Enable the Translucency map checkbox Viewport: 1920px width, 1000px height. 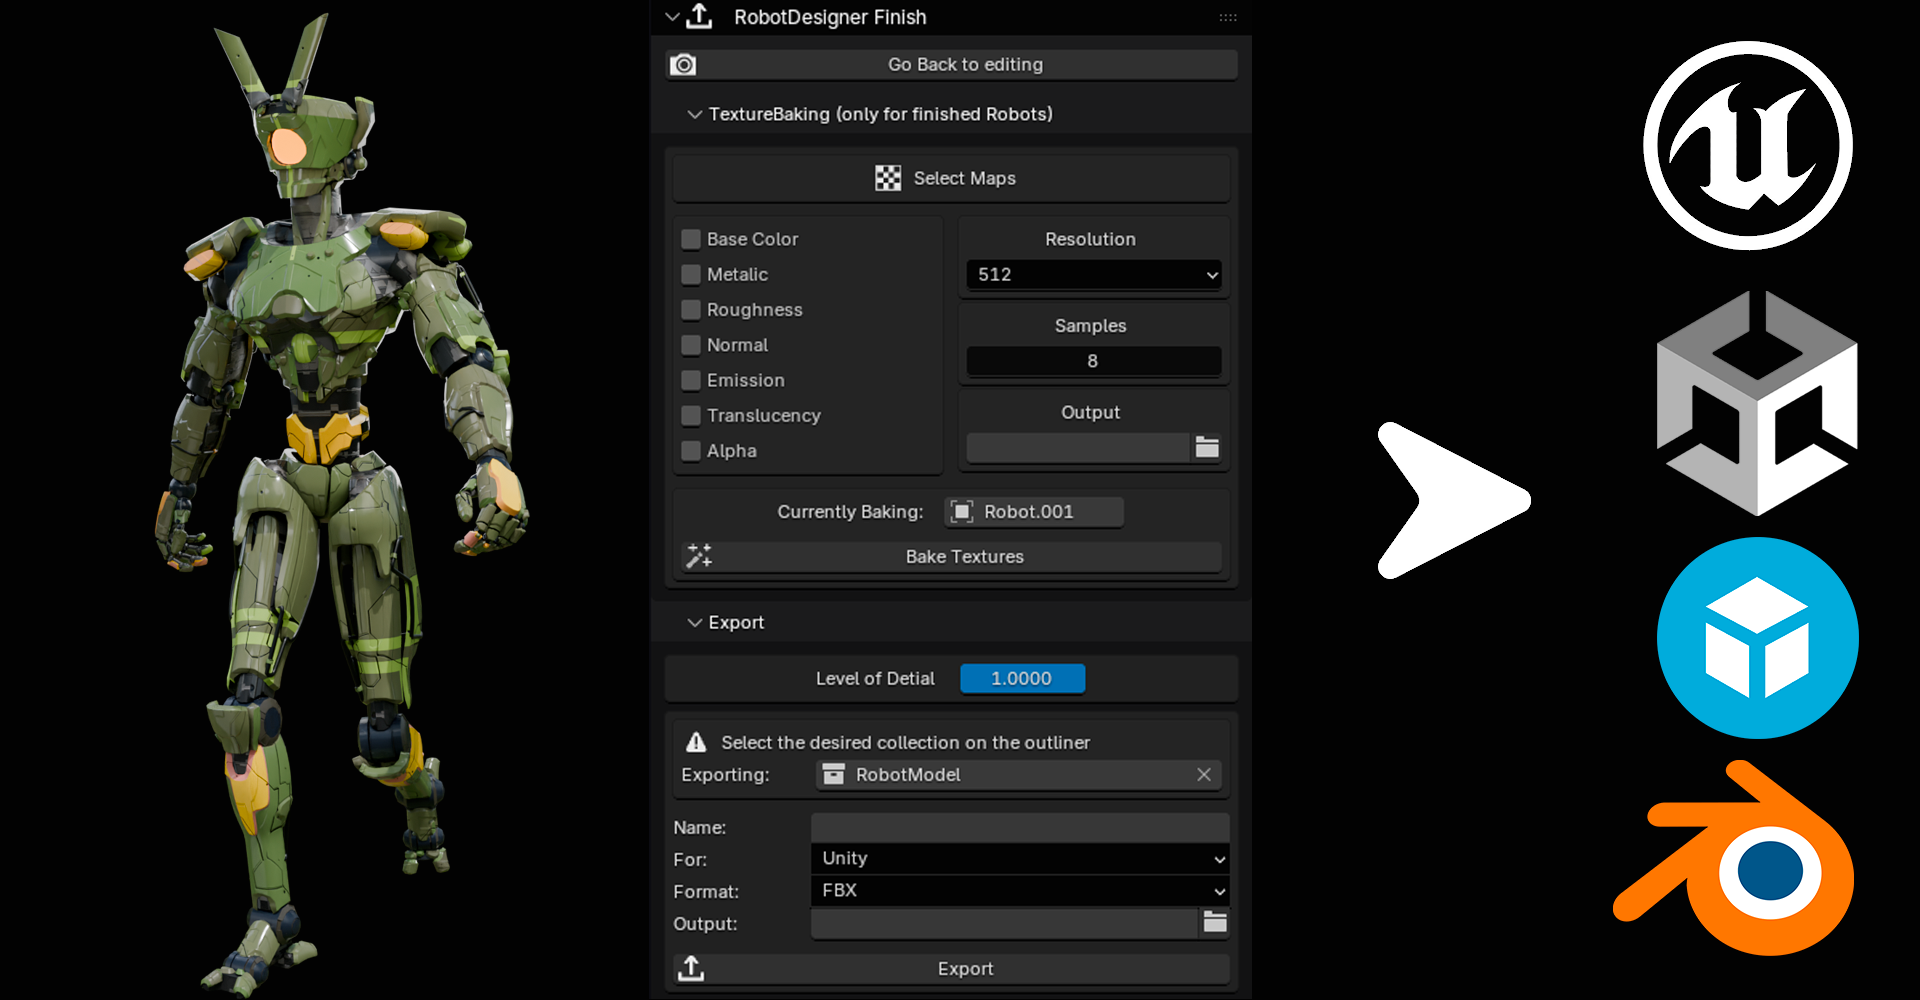click(691, 415)
